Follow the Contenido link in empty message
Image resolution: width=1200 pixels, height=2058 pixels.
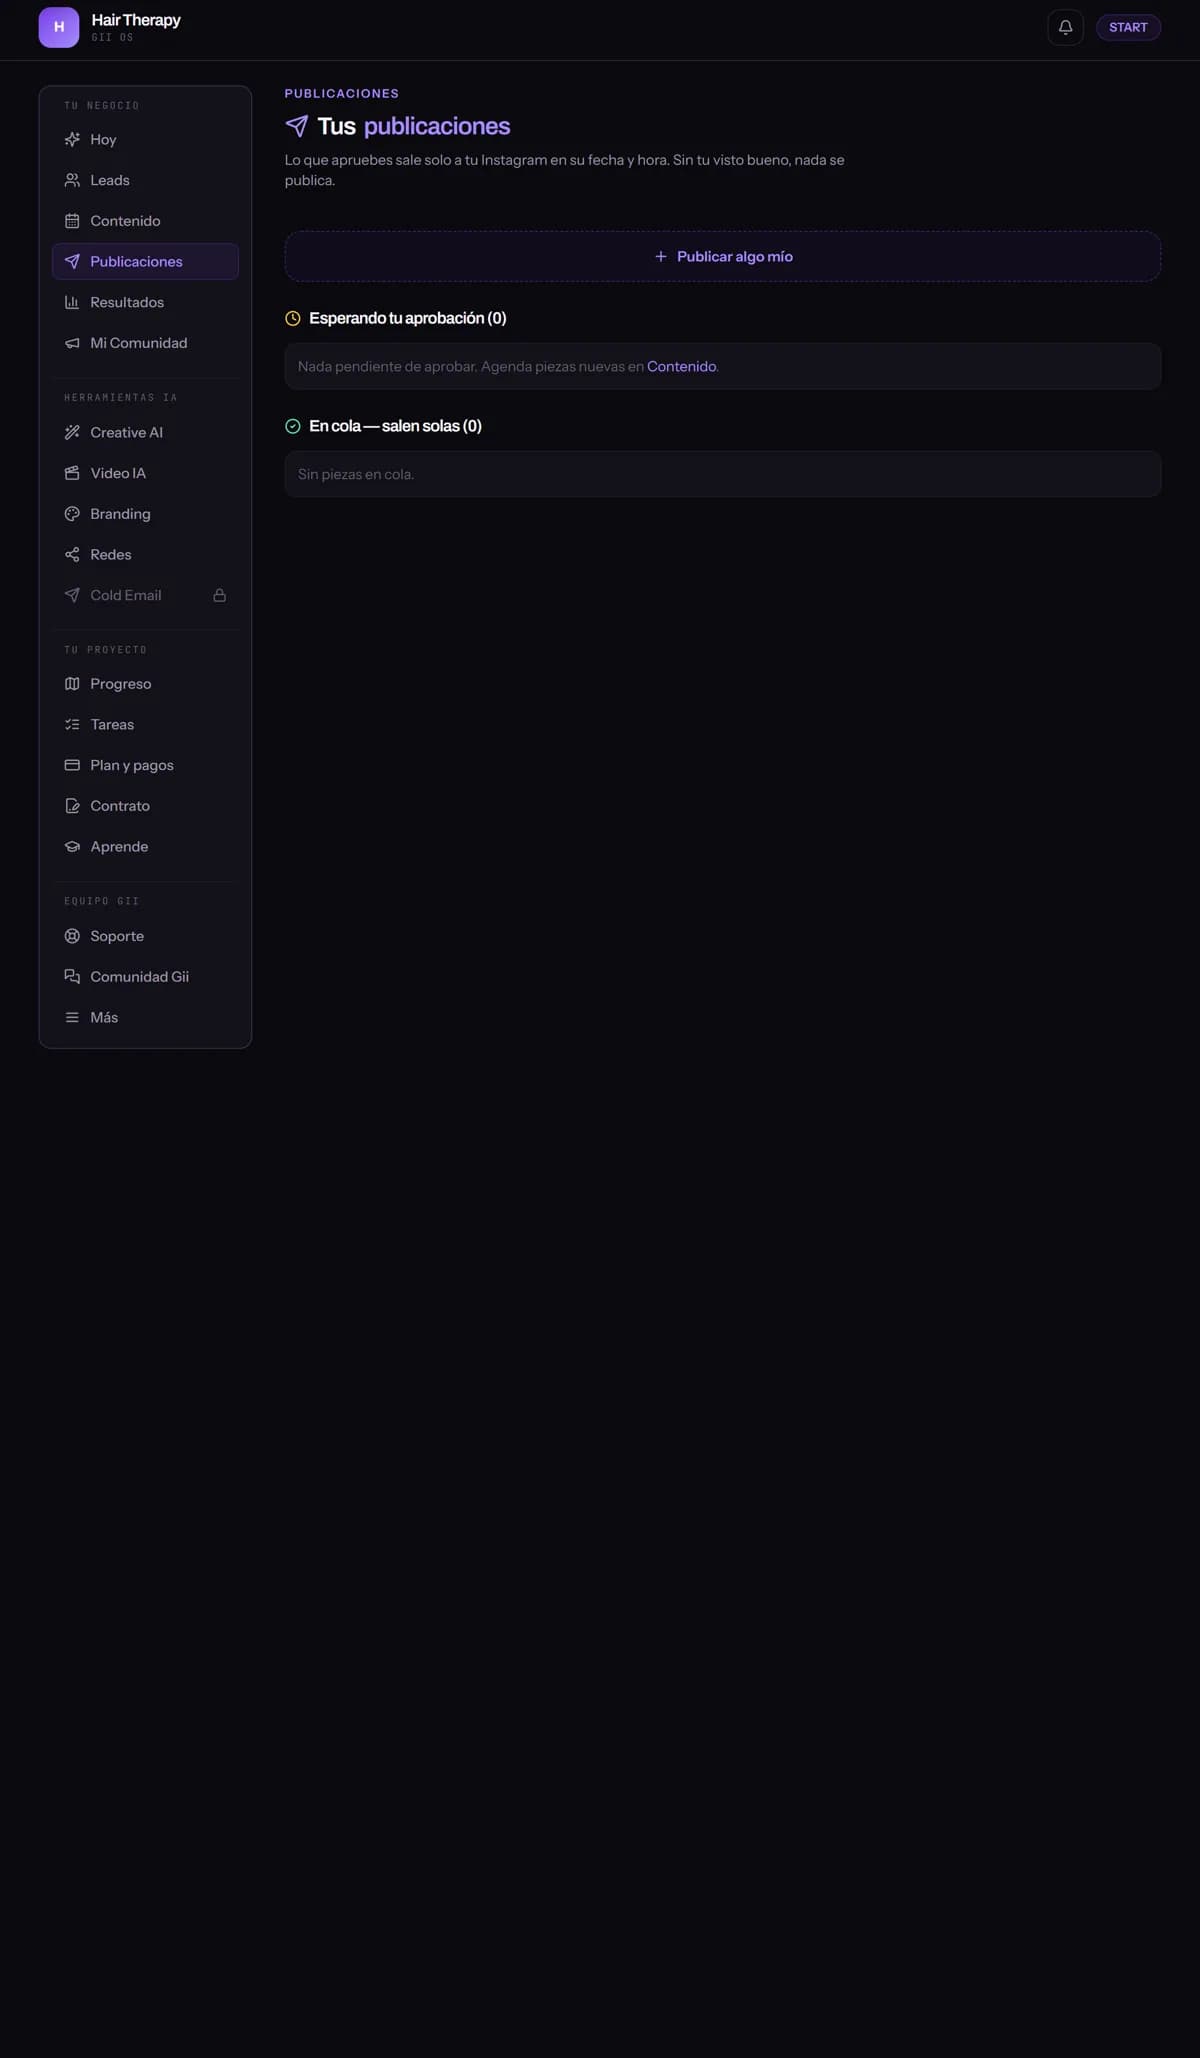coord(681,366)
